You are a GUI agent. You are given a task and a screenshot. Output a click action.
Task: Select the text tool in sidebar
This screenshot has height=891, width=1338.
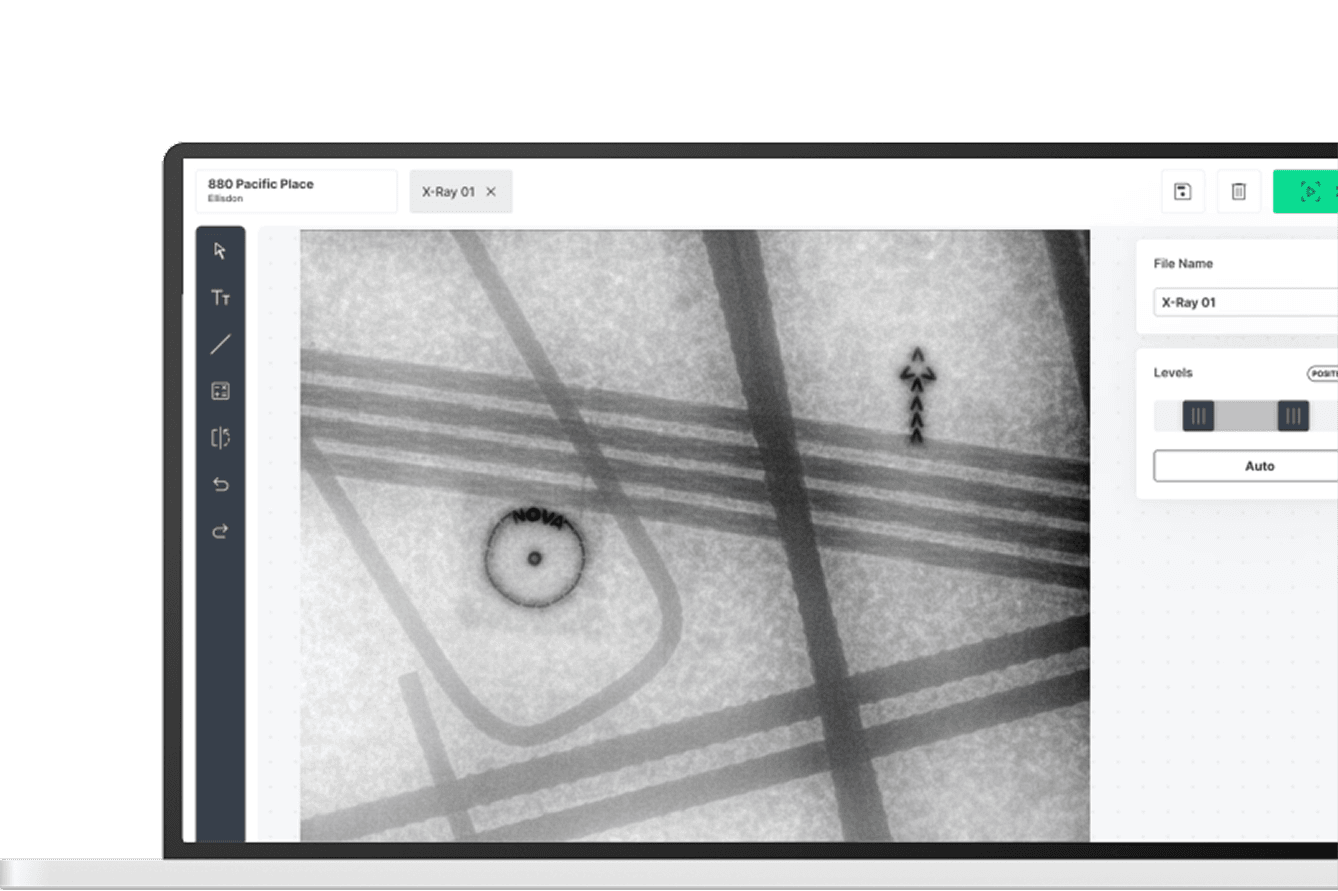(220, 298)
